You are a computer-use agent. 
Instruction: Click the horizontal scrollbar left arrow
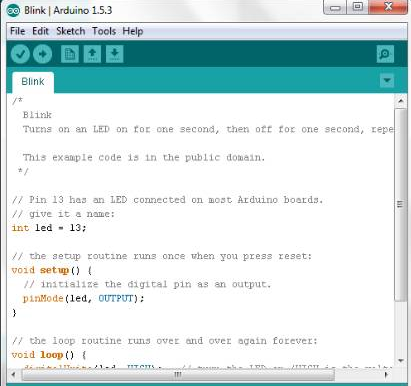point(14,374)
